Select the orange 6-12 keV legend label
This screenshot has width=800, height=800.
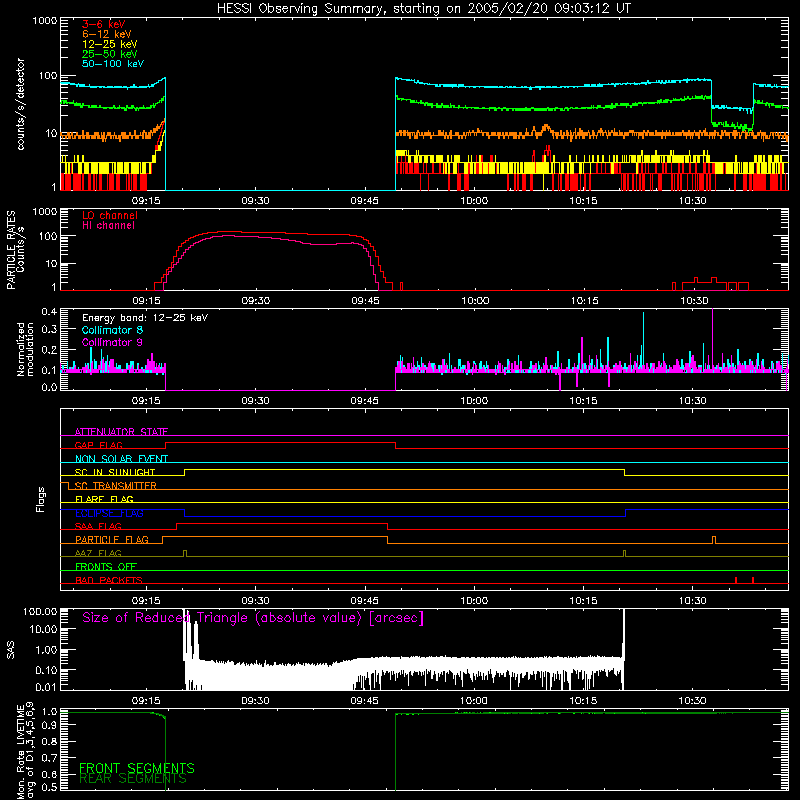click(x=106, y=34)
